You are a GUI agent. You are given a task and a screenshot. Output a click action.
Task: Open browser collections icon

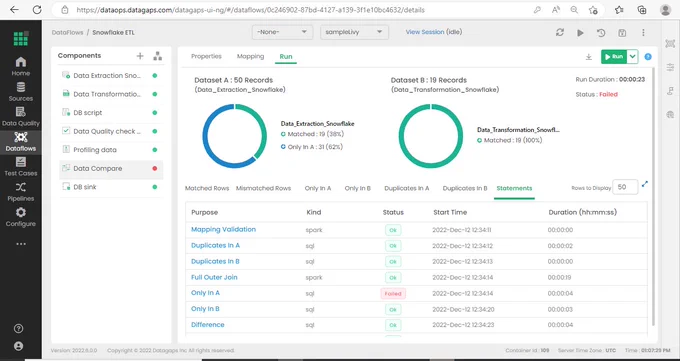(642, 10)
